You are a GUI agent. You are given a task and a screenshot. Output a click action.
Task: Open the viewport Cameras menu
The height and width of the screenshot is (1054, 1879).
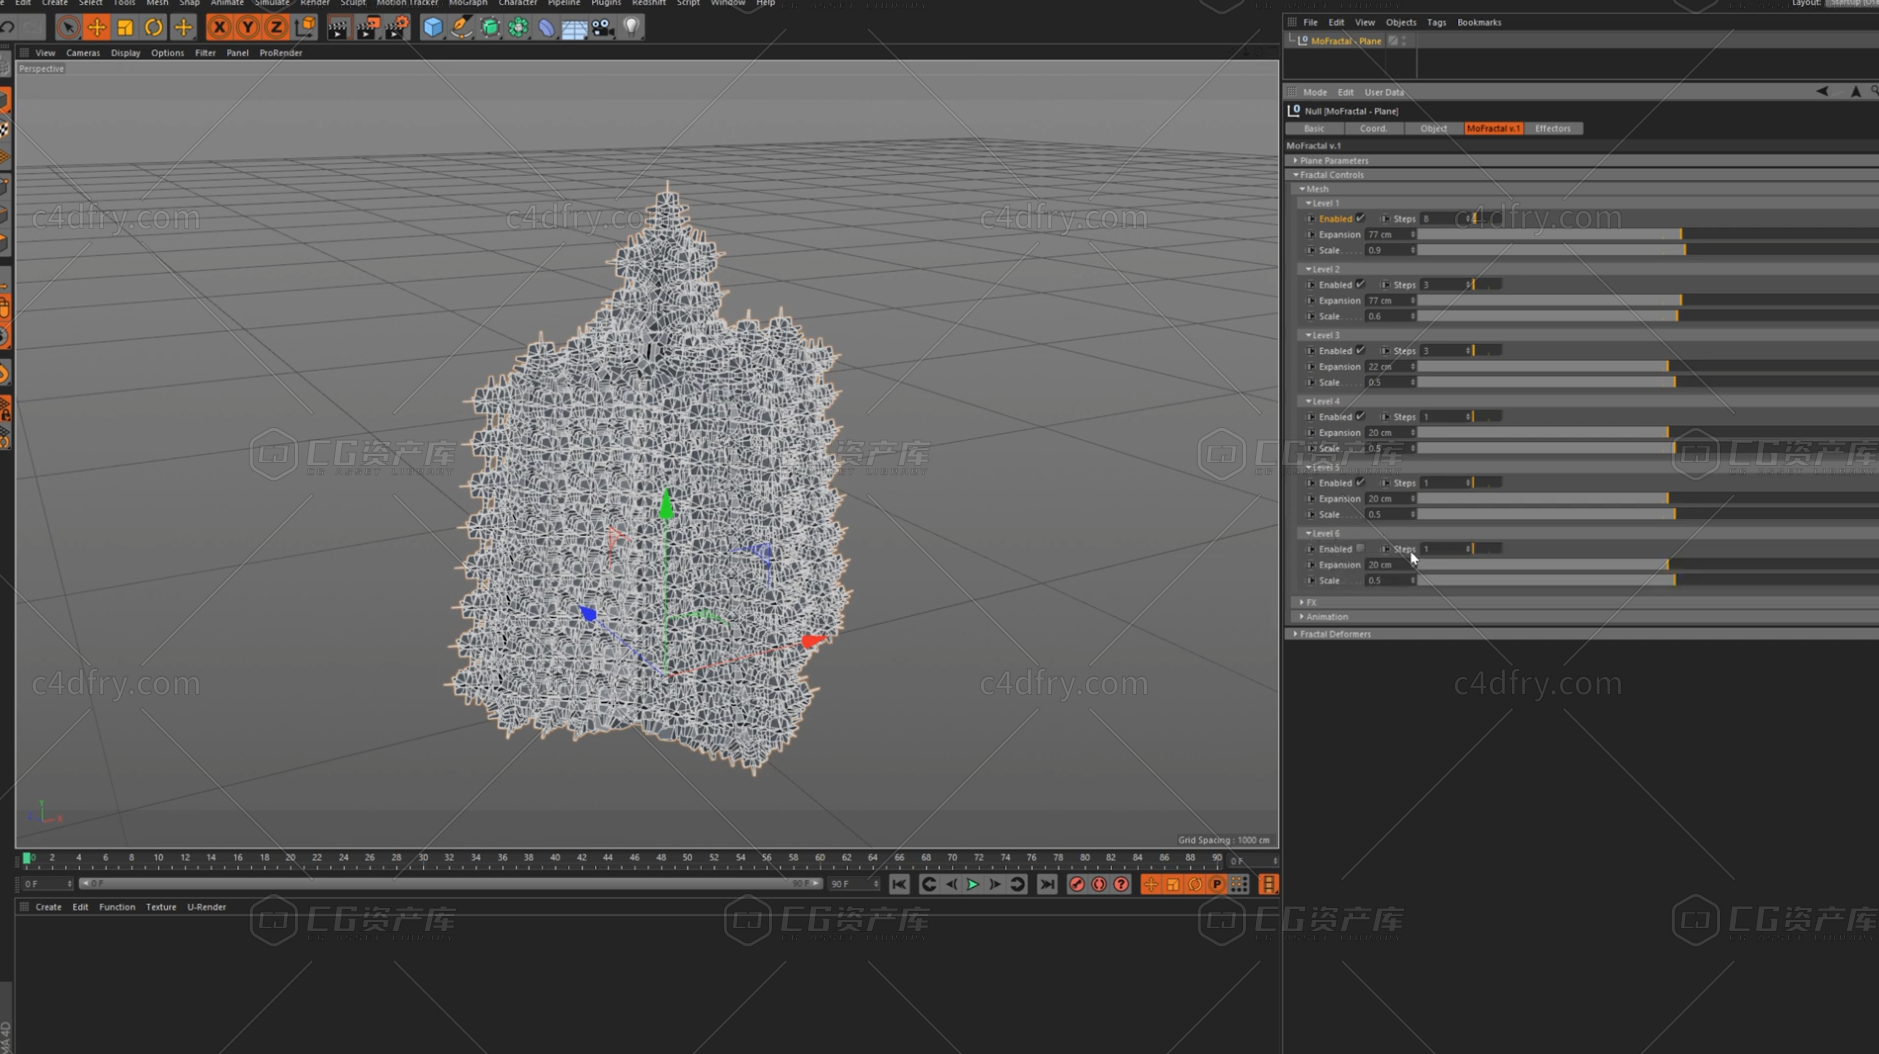pos(83,53)
